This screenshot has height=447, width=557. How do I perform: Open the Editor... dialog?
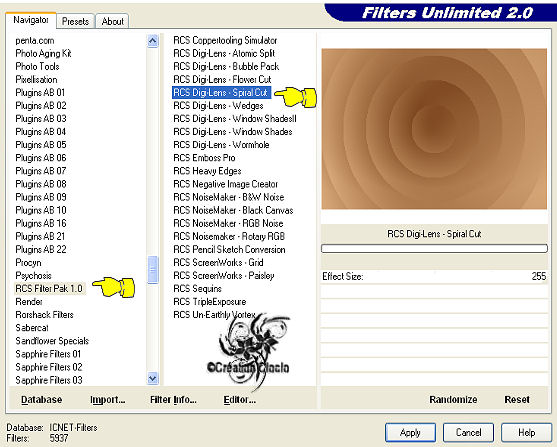[x=240, y=400]
